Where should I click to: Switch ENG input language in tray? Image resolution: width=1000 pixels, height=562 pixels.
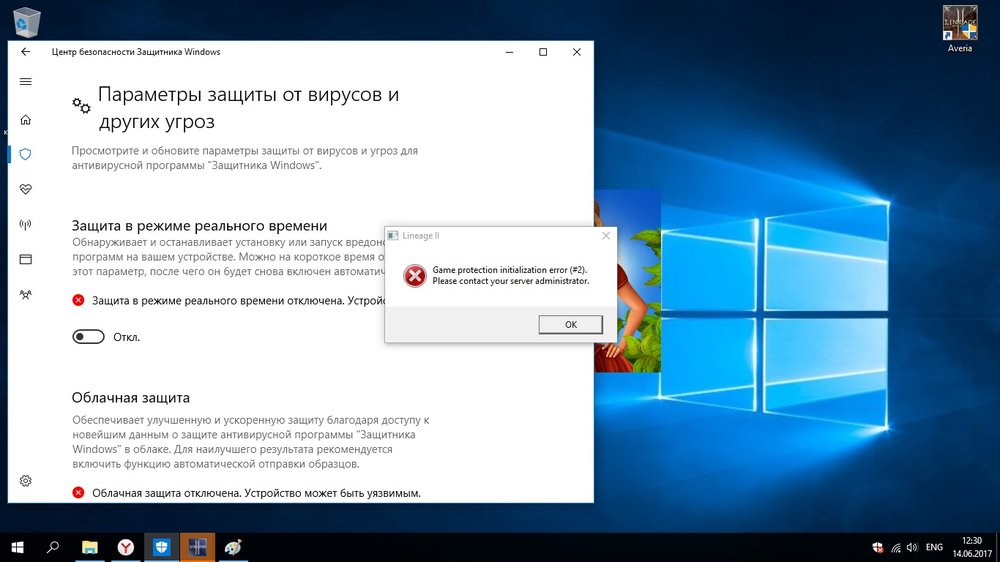click(934, 547)
